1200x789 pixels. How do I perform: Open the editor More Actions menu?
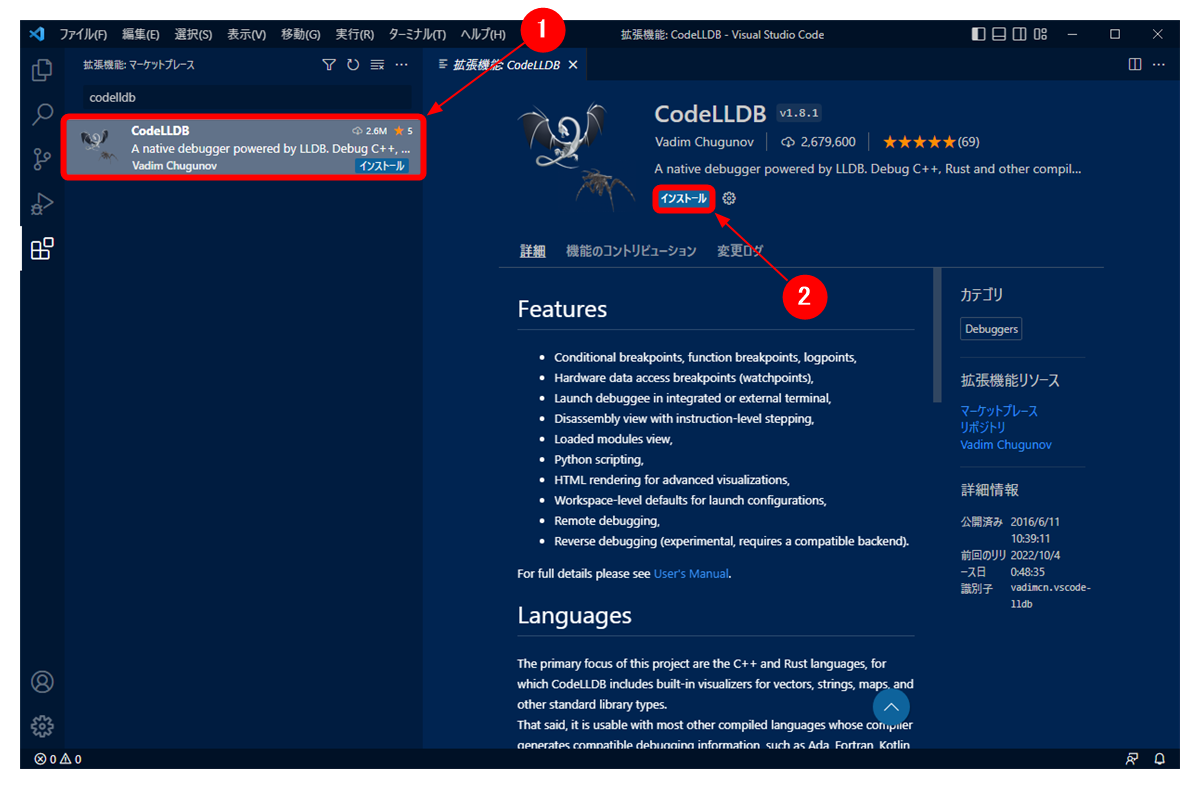point(1158,64)
